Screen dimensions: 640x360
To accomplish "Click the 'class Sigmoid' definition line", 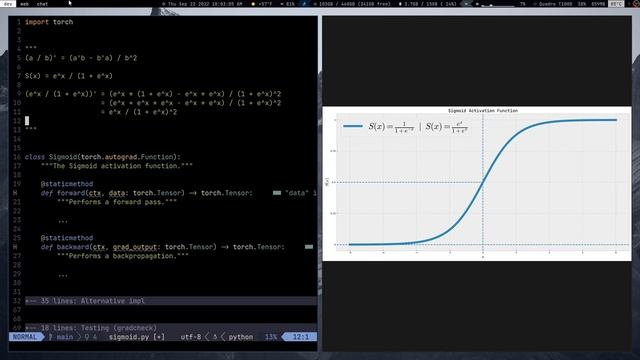I will (x=102, y=157).
